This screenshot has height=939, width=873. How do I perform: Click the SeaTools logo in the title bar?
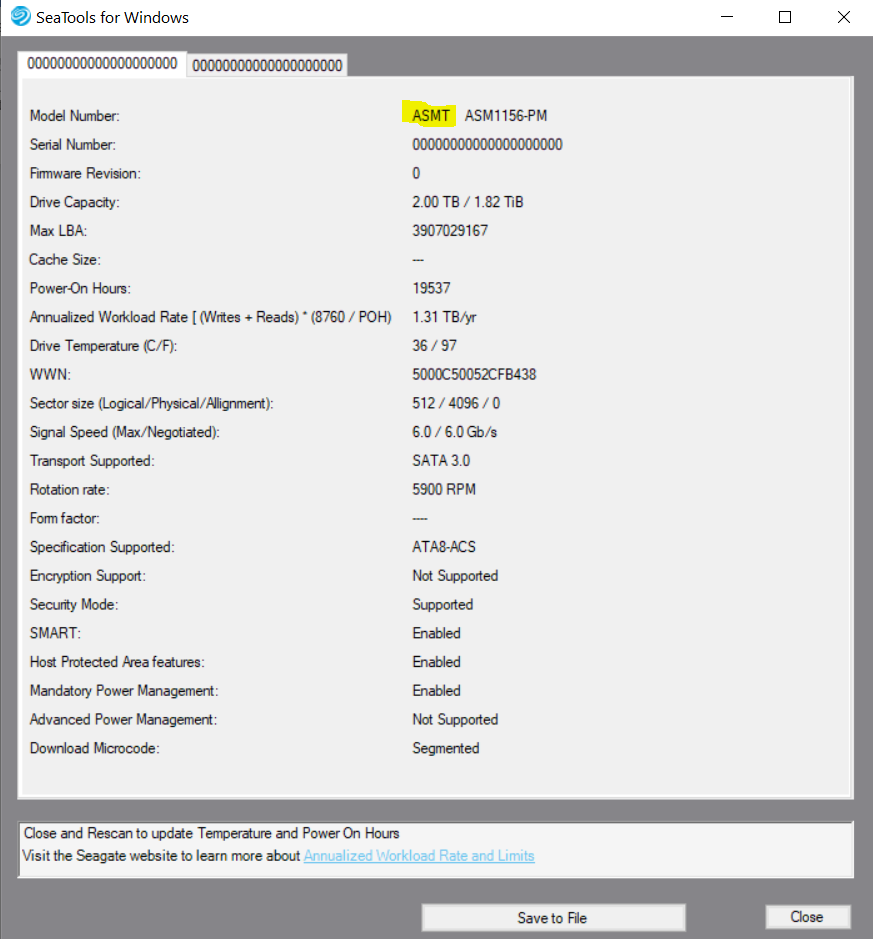[x=20, y=16]
